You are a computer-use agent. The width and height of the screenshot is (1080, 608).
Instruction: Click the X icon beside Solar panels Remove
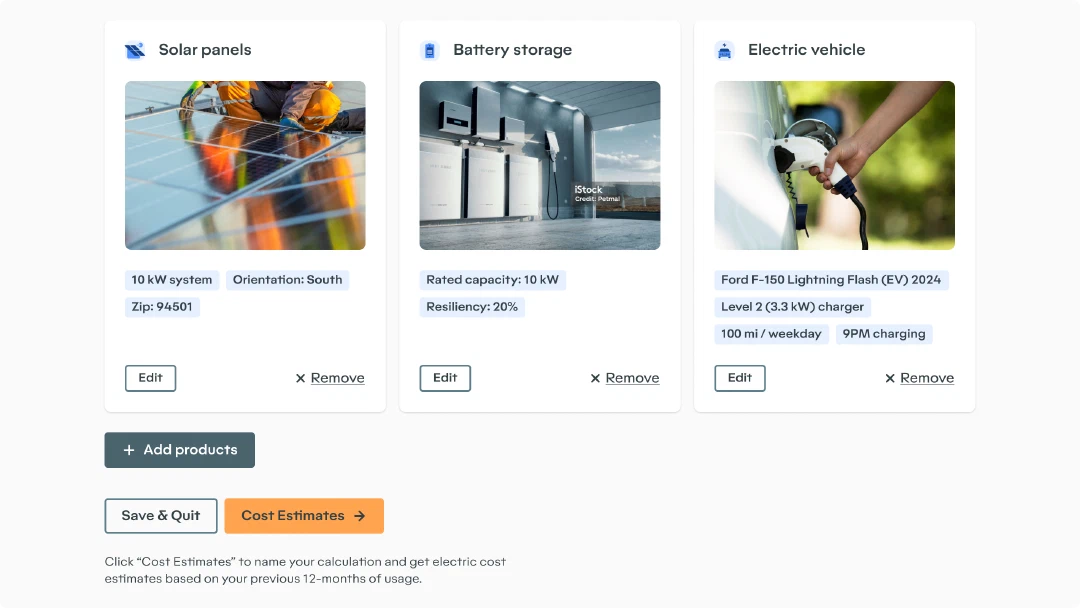click(300, 378)
